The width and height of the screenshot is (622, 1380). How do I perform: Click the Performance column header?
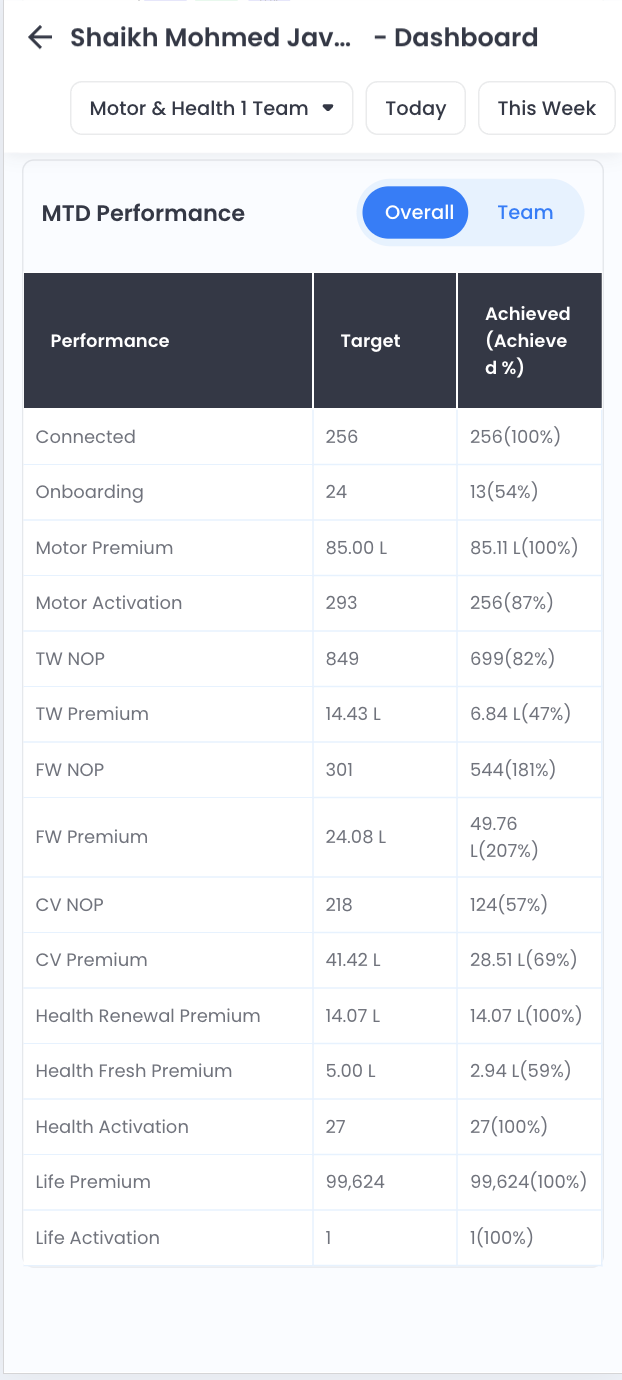point(110,341)
